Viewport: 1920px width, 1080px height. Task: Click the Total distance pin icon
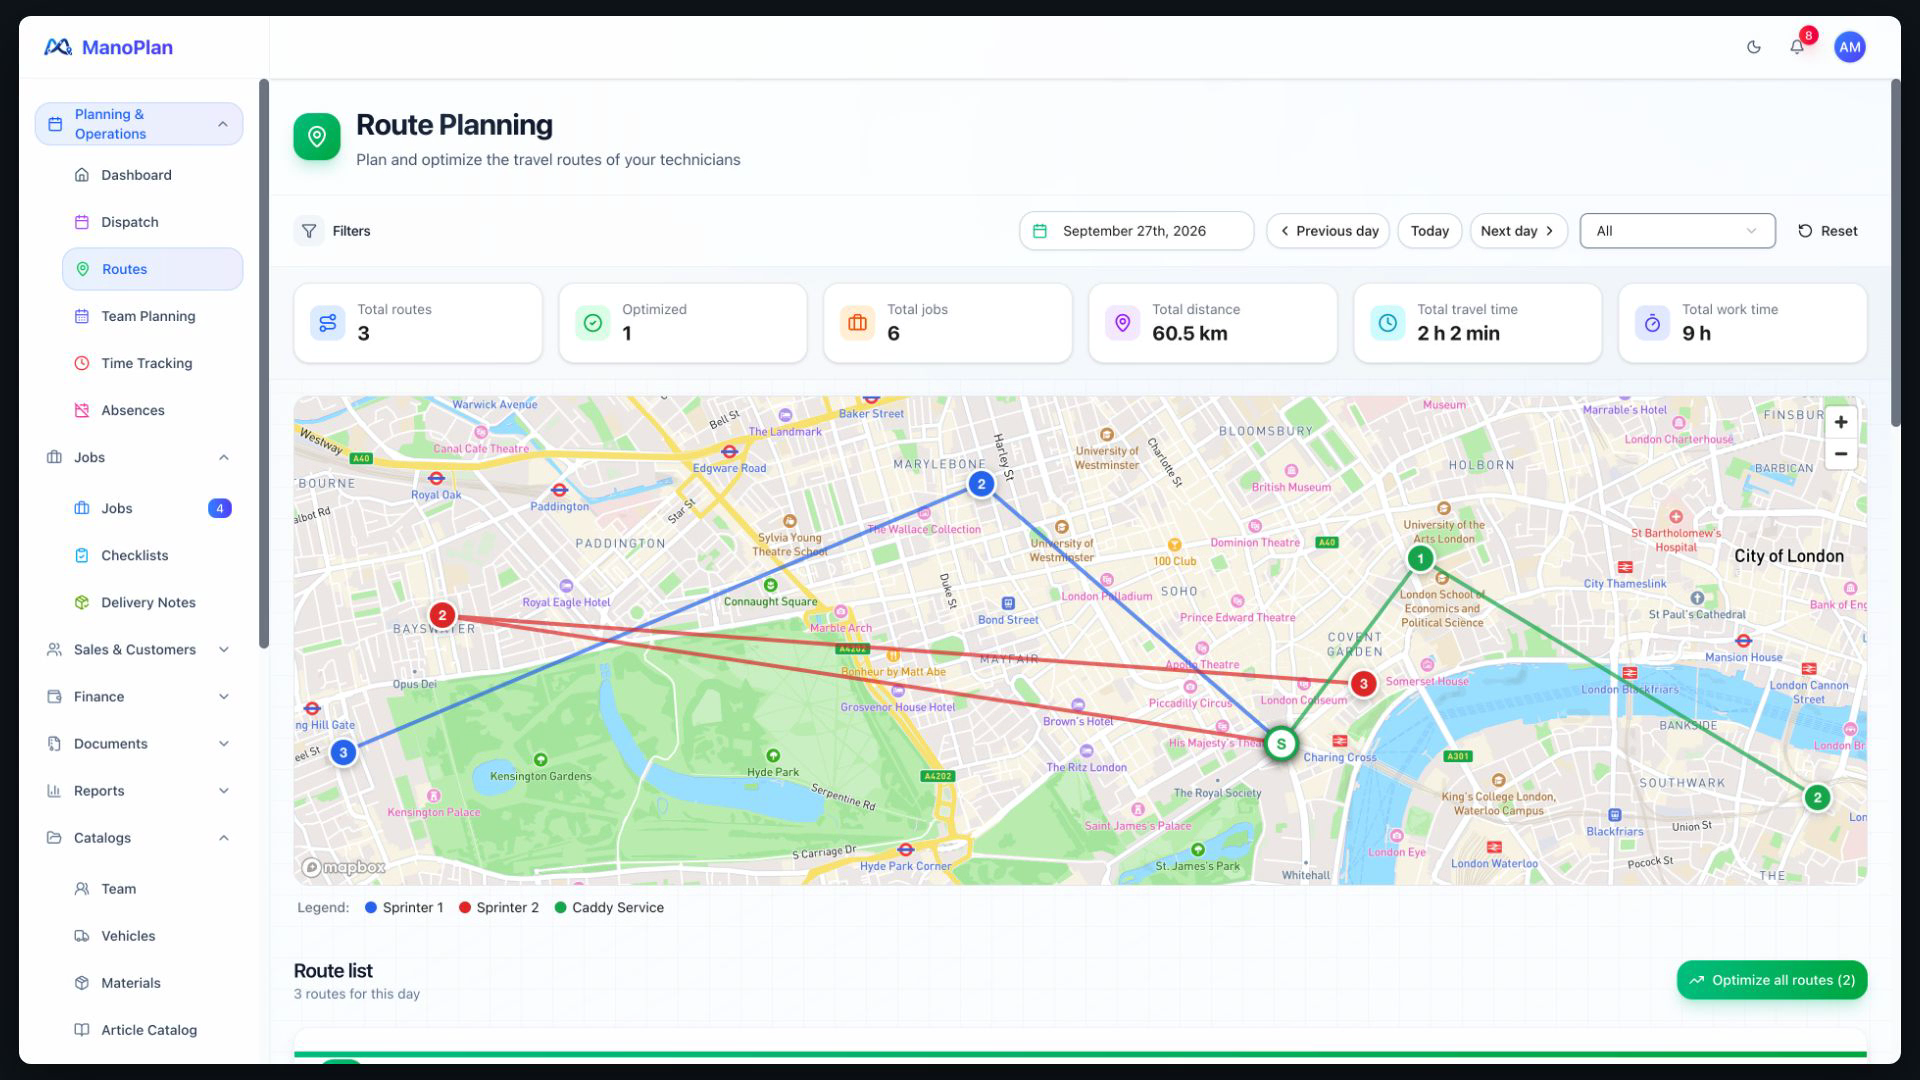[x=1122, y=323]
